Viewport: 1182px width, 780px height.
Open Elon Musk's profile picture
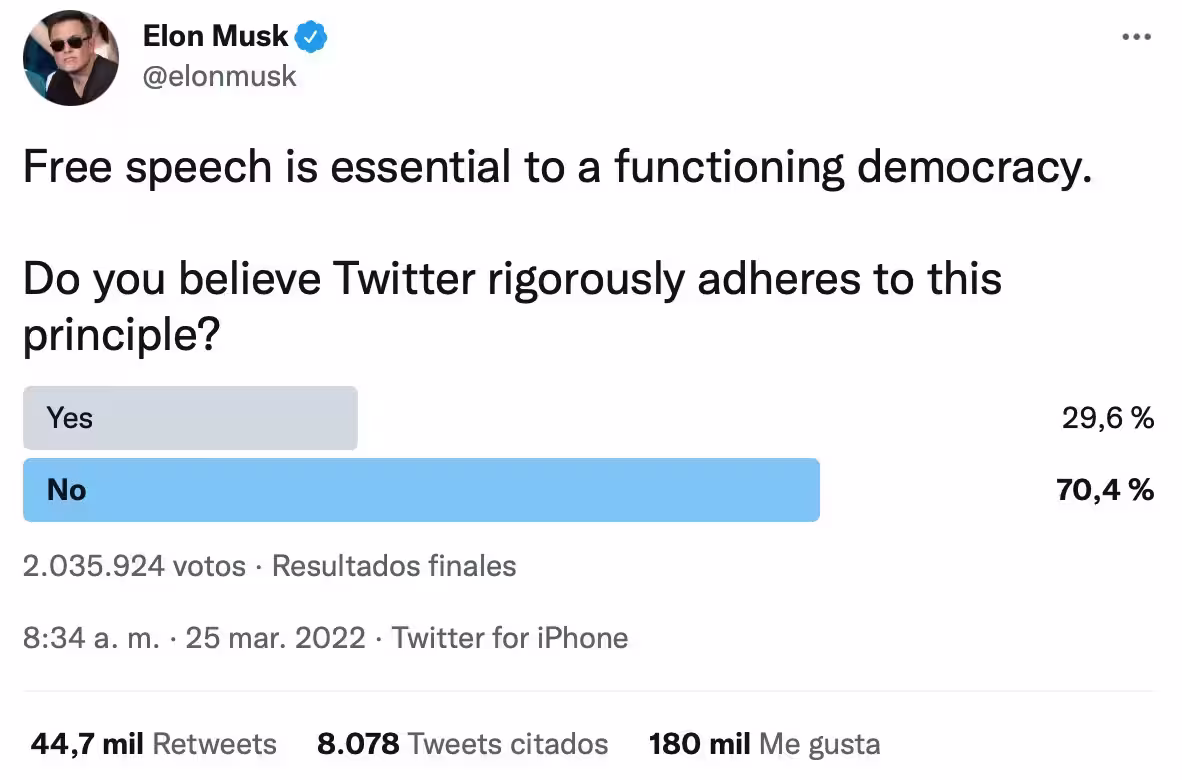(71, 58)
